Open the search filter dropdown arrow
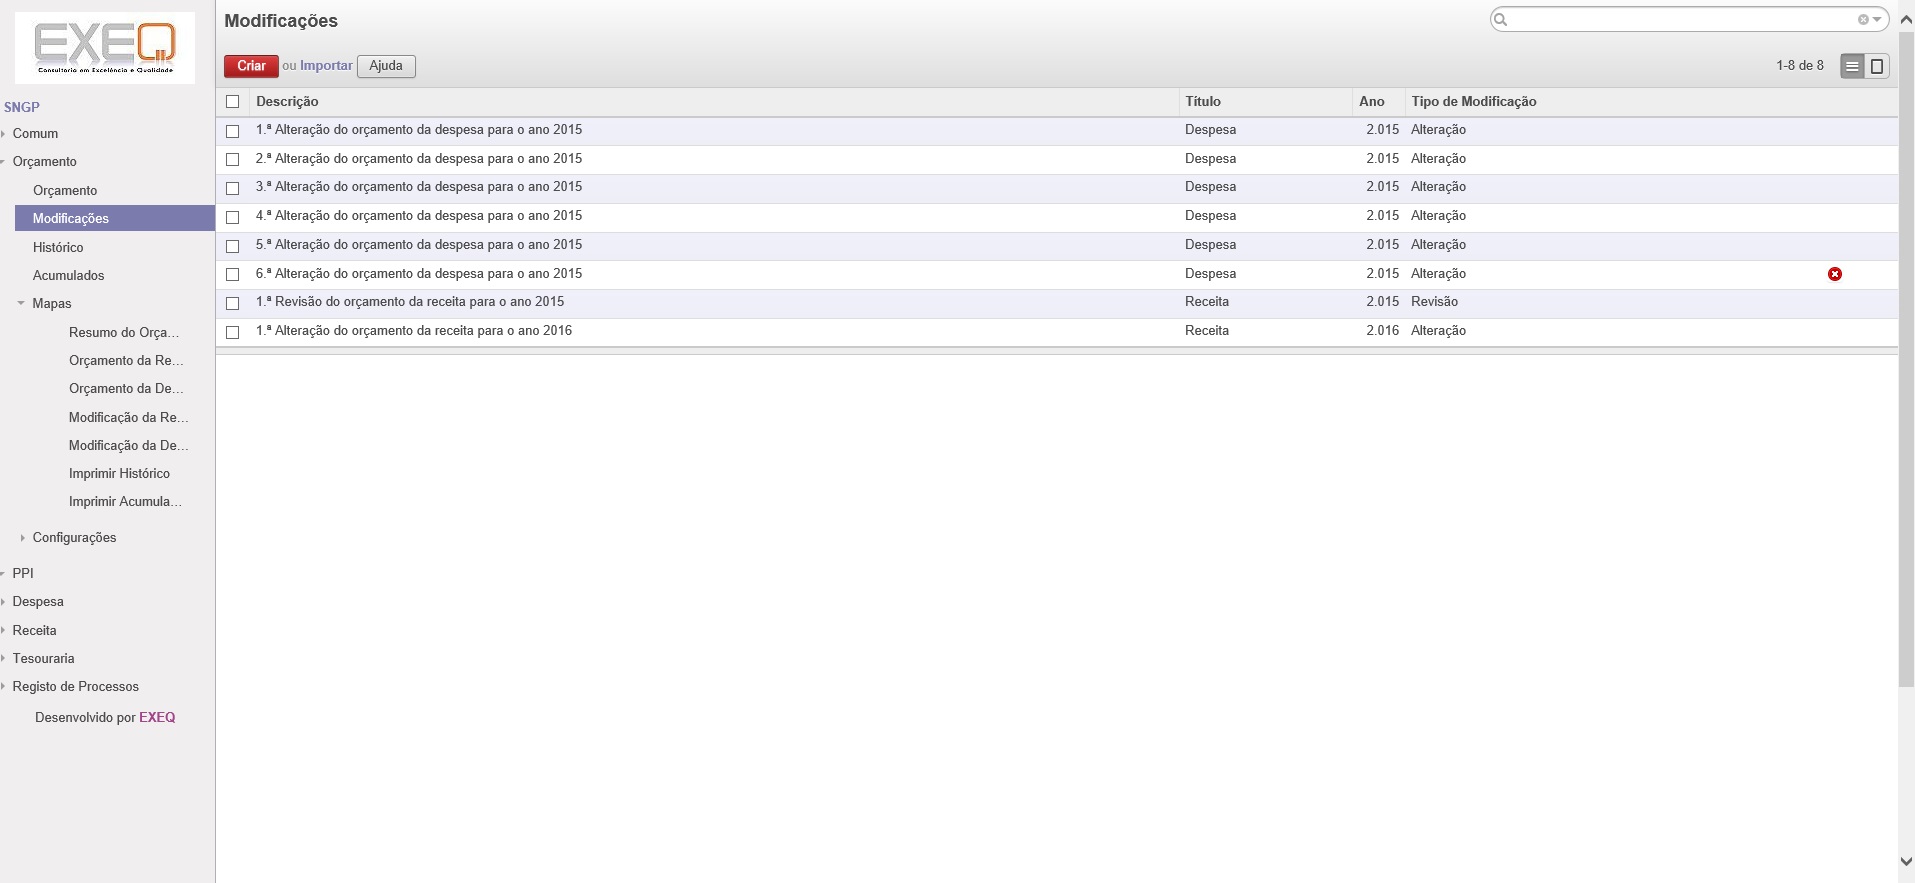The height and width of the screenshot is (883, 1915). (x=1877, y=20)
